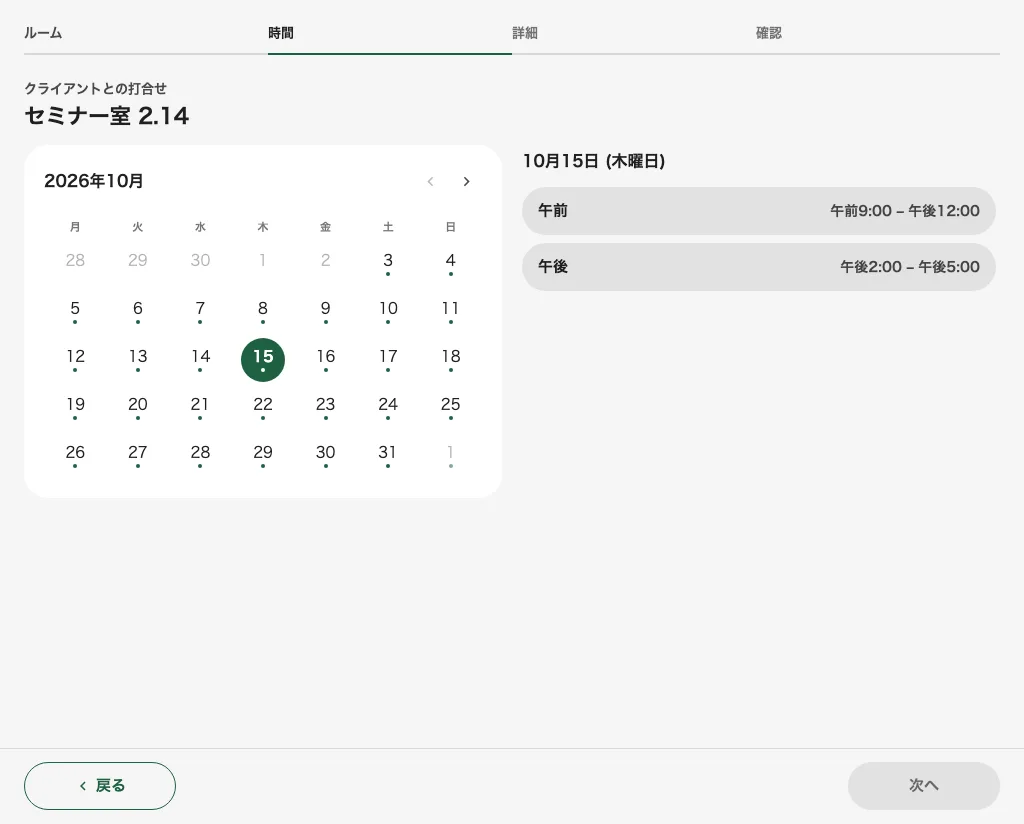Select October 23 in the calendar
Screen dimensions: 1024x824
click(x=325, y=407)
